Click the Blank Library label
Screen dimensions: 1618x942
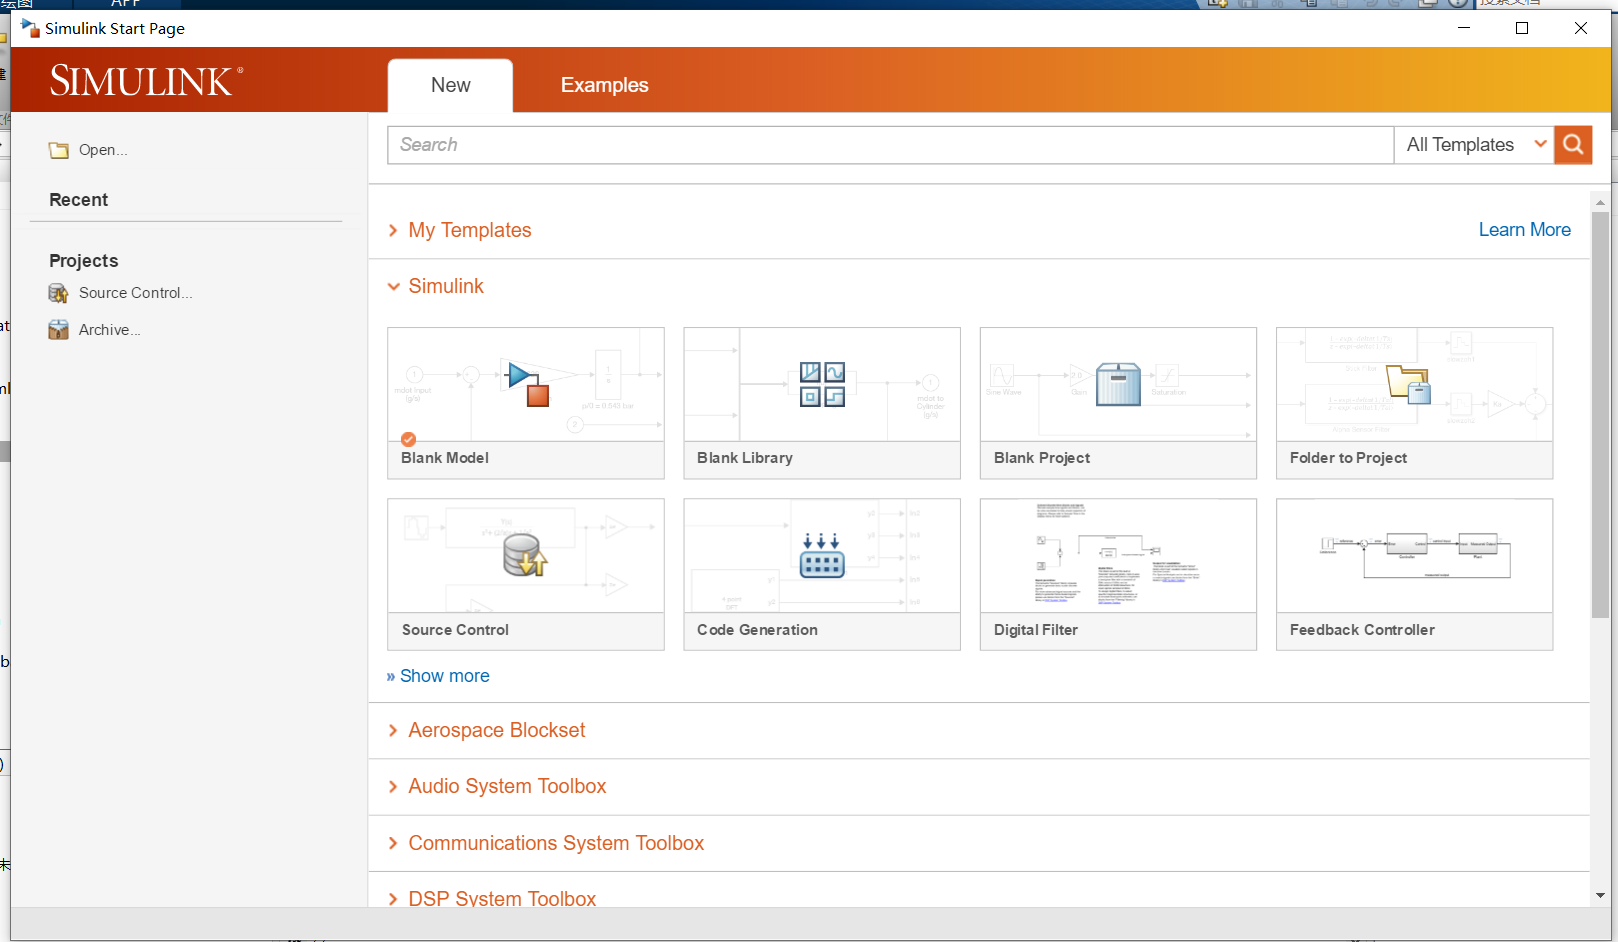click(745, 458)
